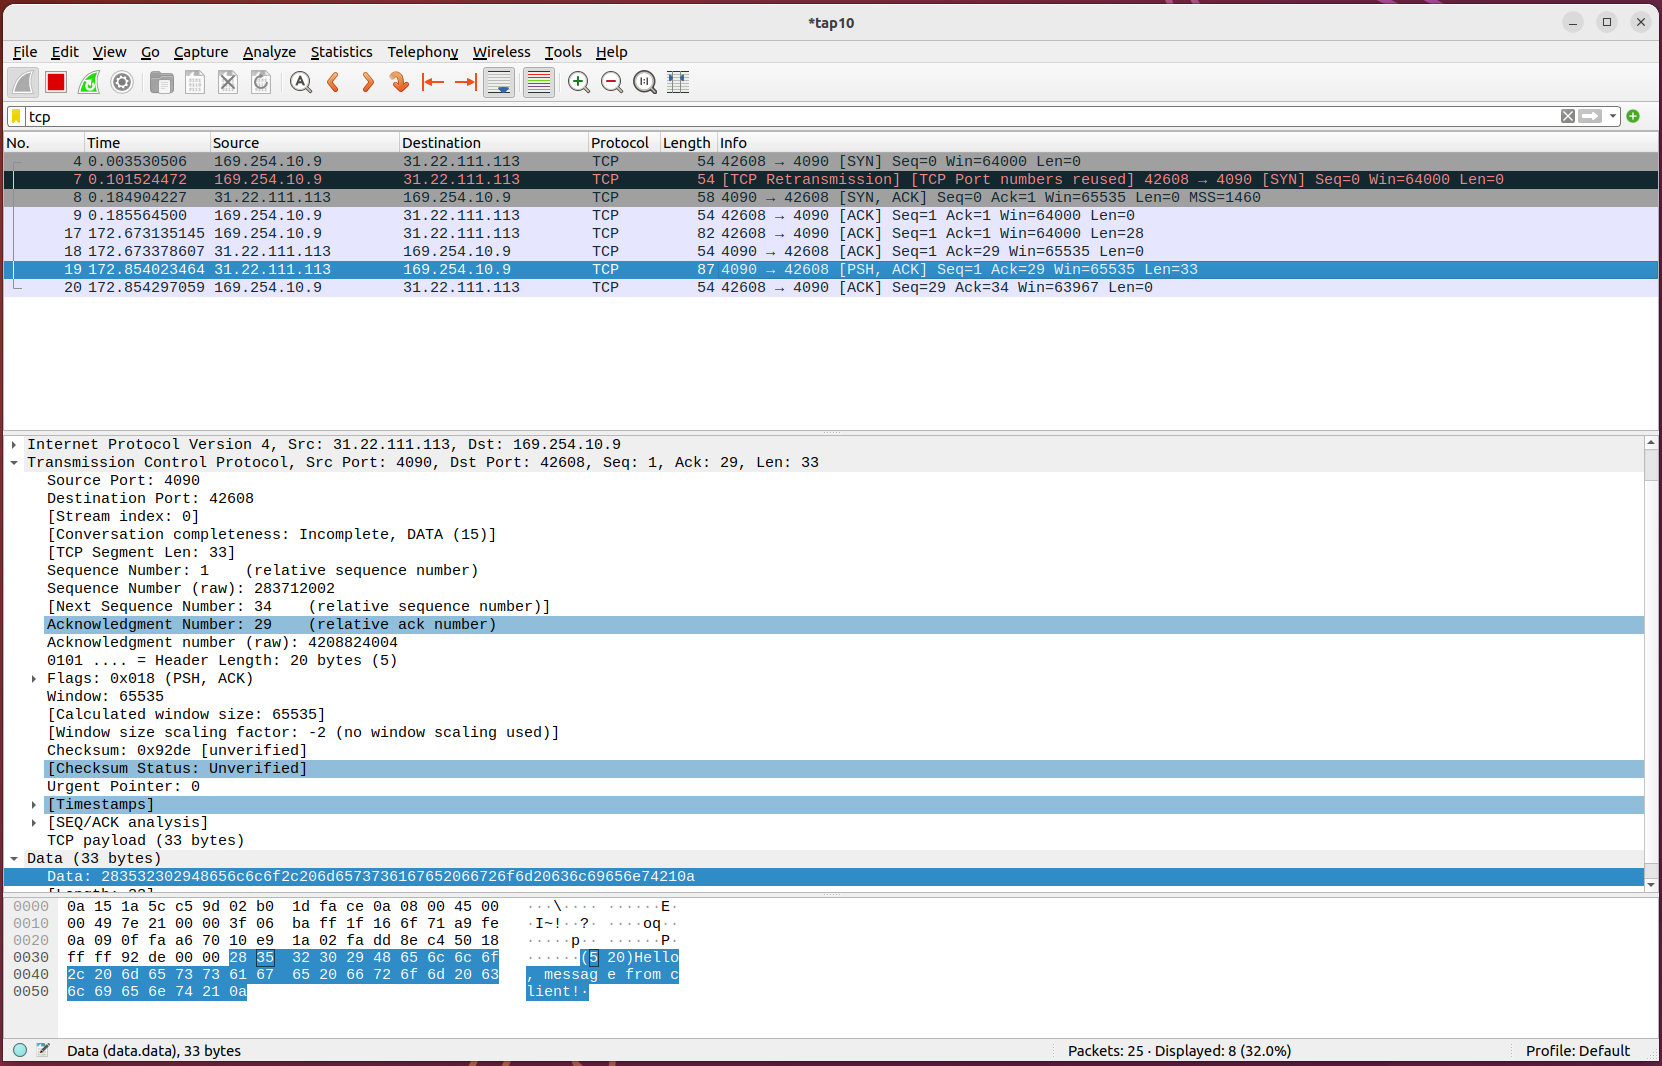Image resolution: width=1662 pixels, height=1066 pixels.
Task: Go forward to next packet arrow
Action: point(367,82)
